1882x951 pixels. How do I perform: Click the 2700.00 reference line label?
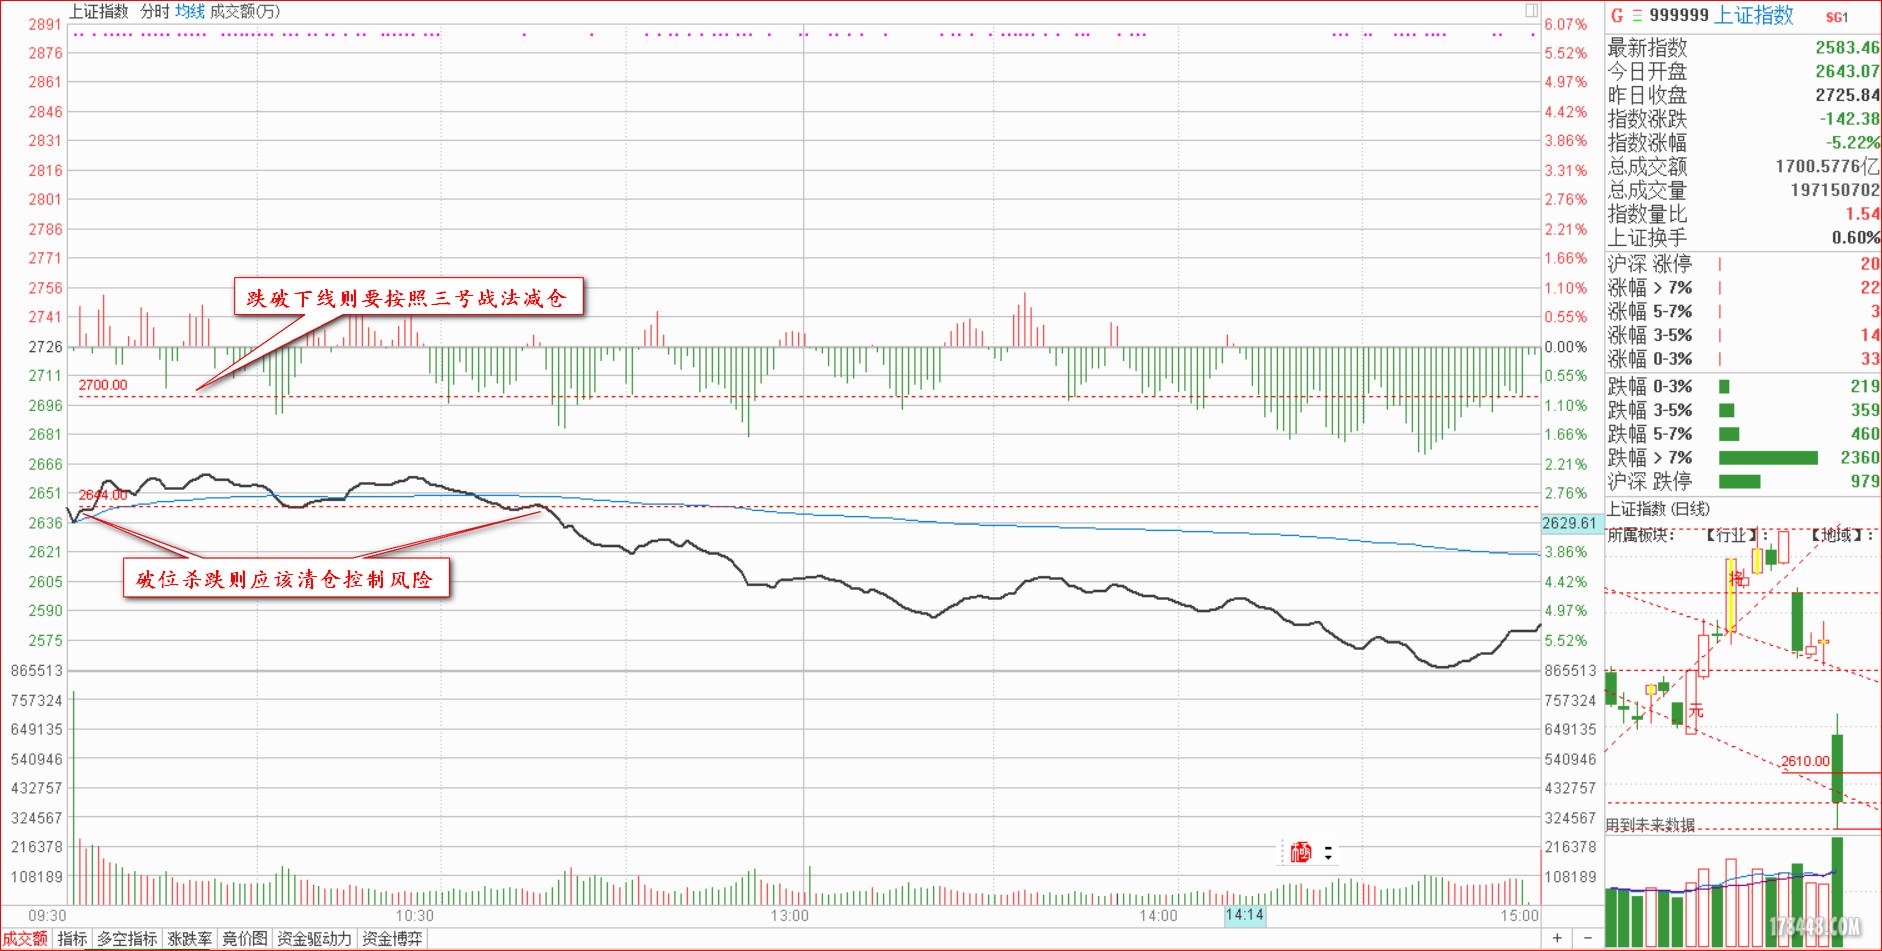click(x=103, y=385)
